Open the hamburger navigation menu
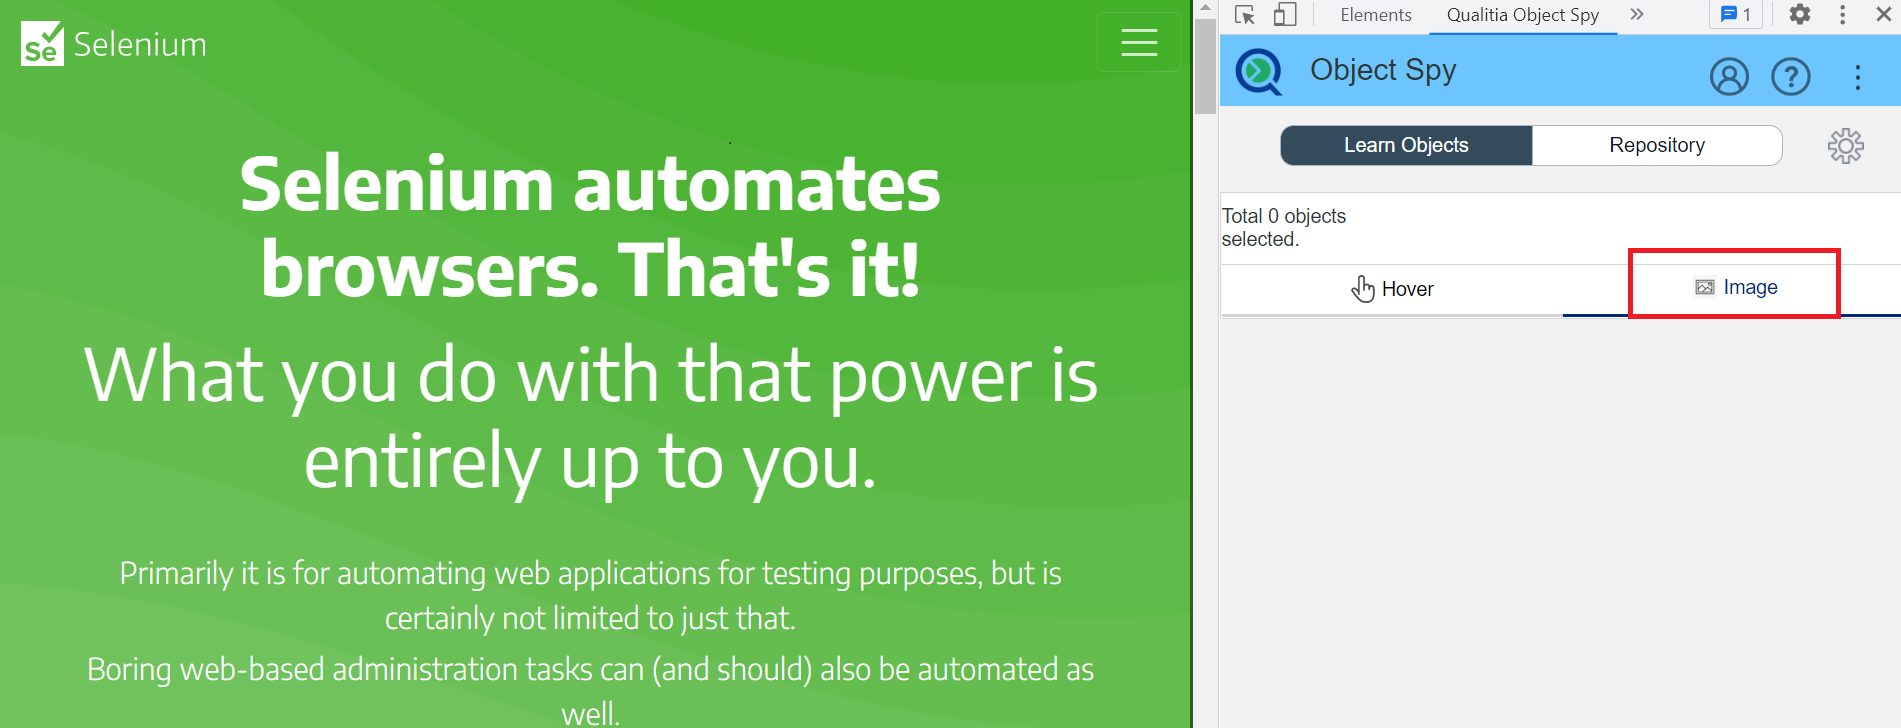The image size is (1901, 728). [x=1138, y=42]
